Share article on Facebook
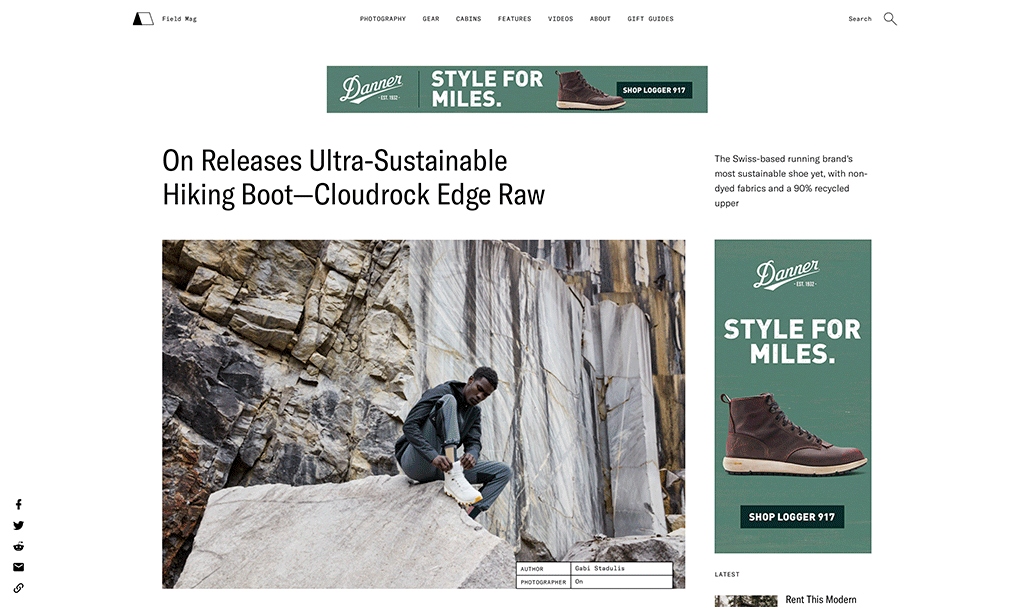 18,505
